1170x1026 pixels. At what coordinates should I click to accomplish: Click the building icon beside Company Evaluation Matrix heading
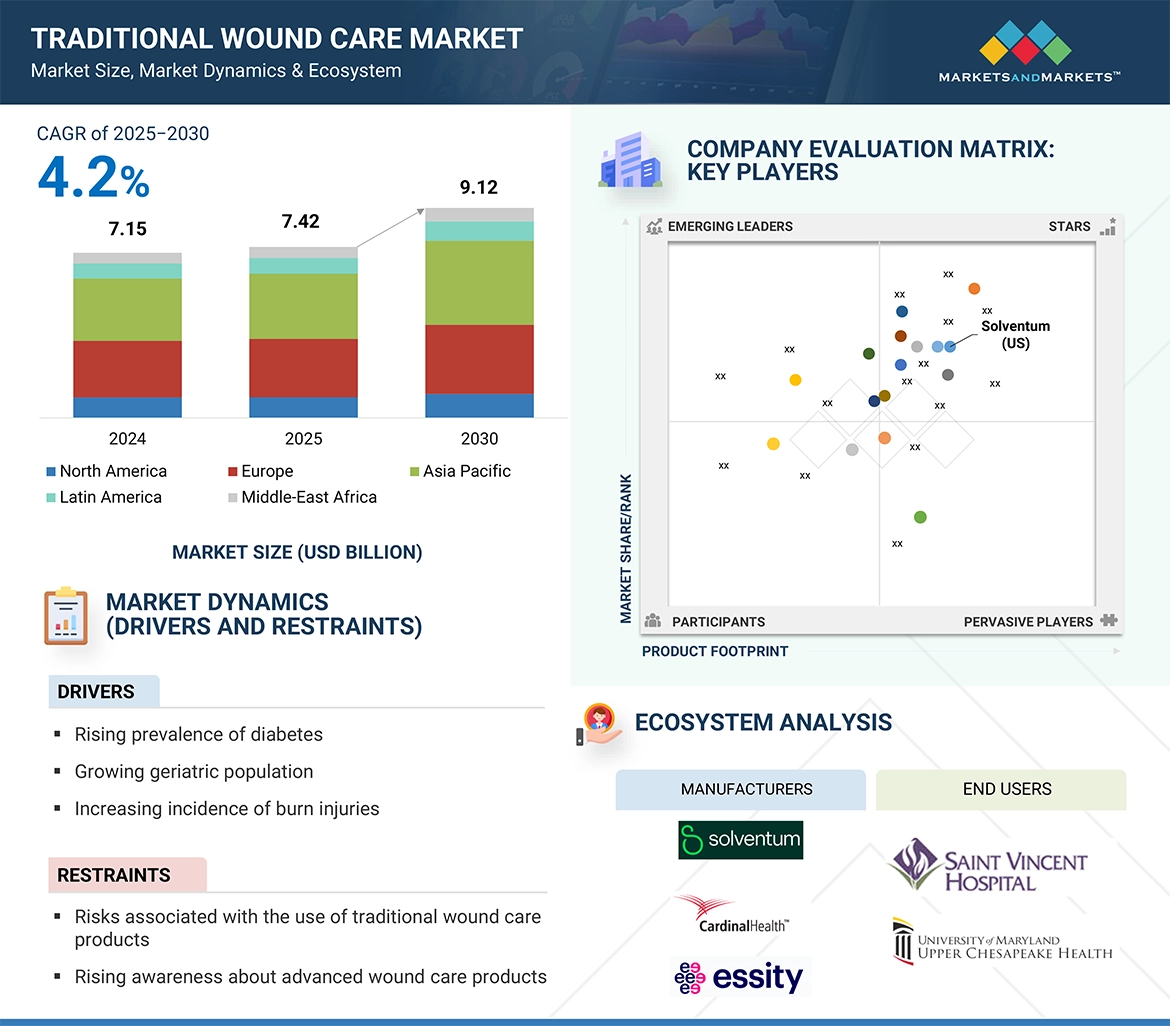click(x=631, y=161)
